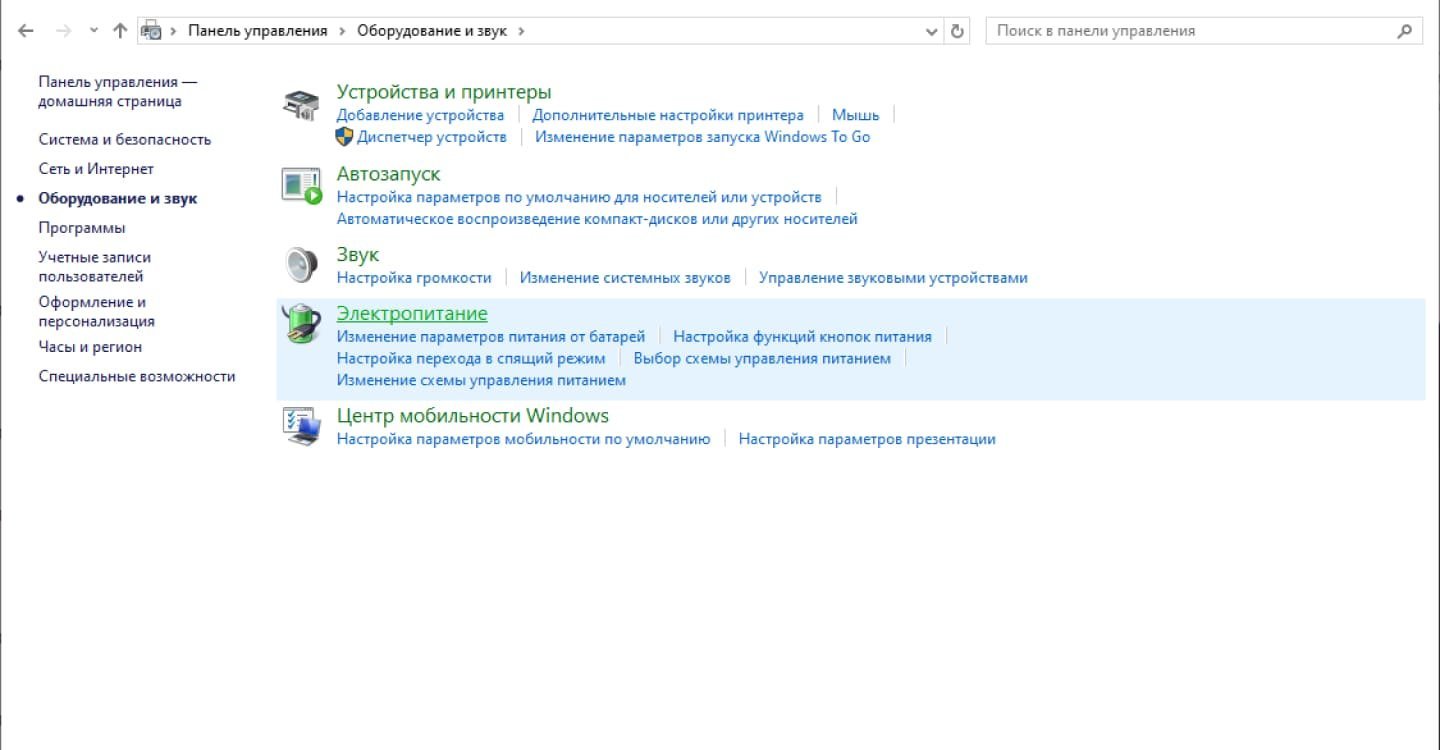This screenshot has width=1440, height=750.
Task: Open the Devices and Printers icon
Action: coord(300,104)
